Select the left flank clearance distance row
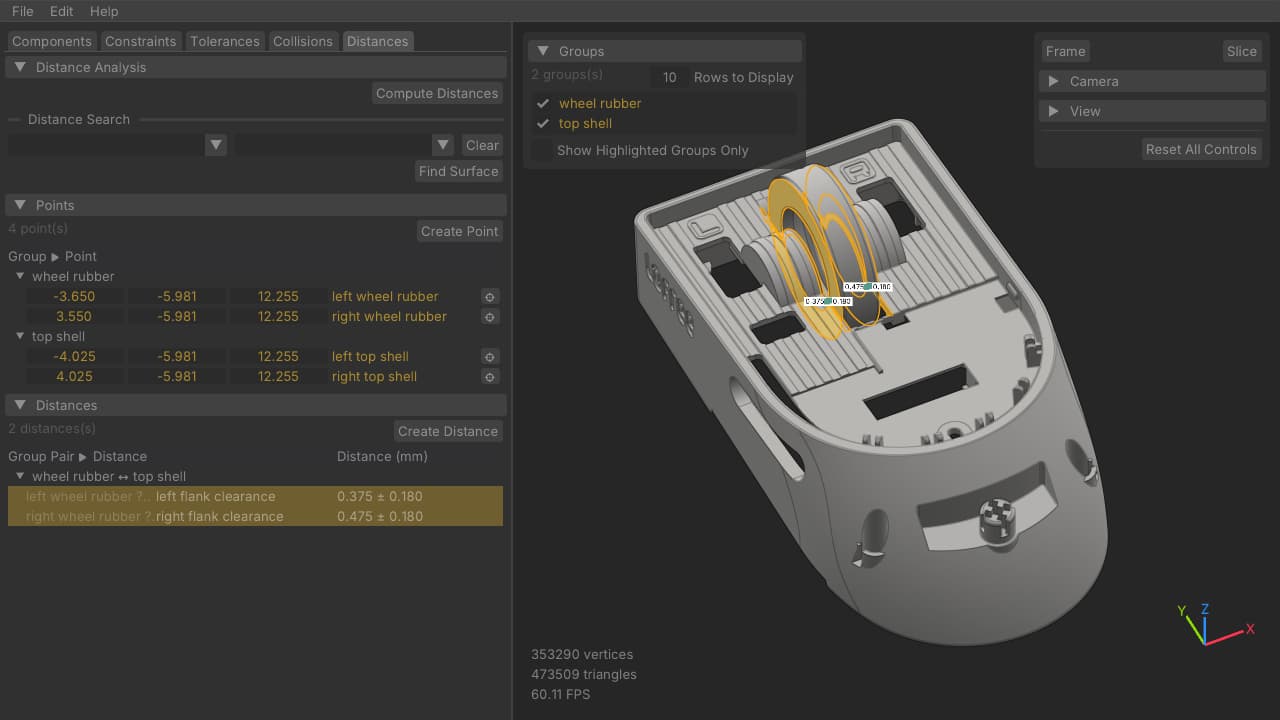Image resolution: width=1280 pixels, height=720 pixels. pyautogui.click(x=255, y=496)
